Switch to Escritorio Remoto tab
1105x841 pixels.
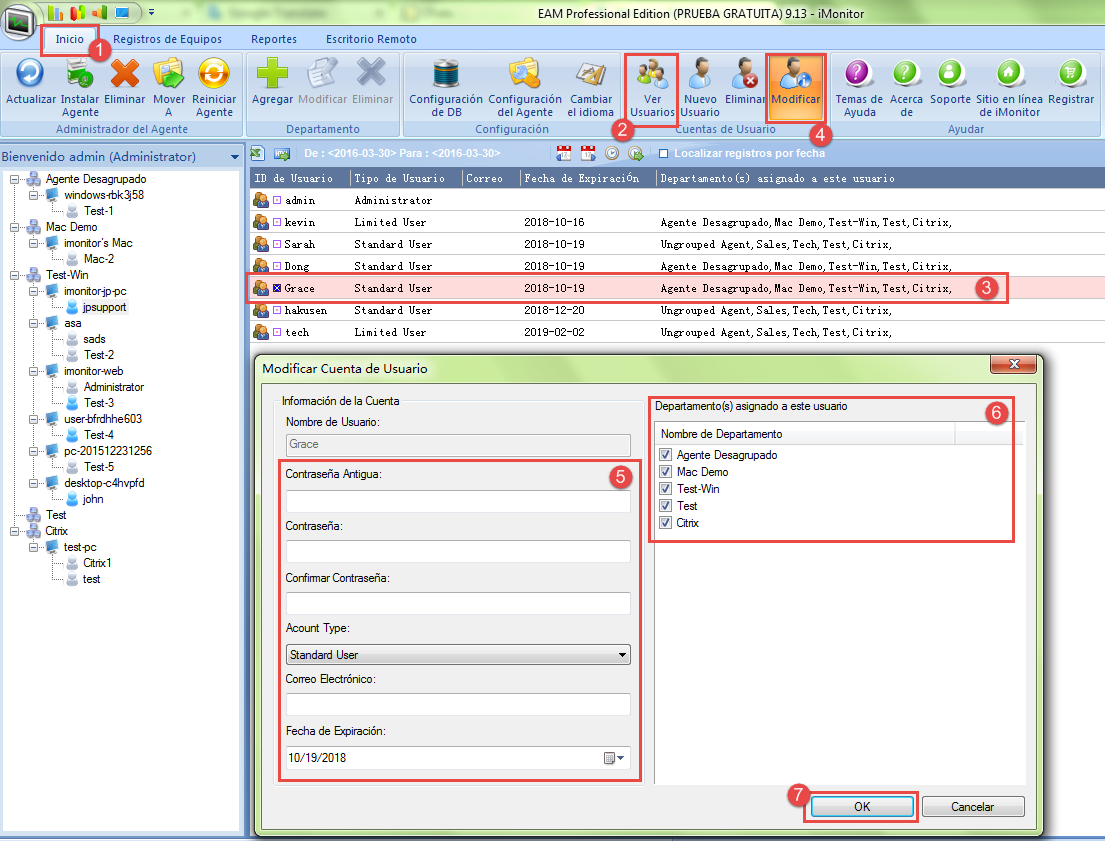click(371, 39)
